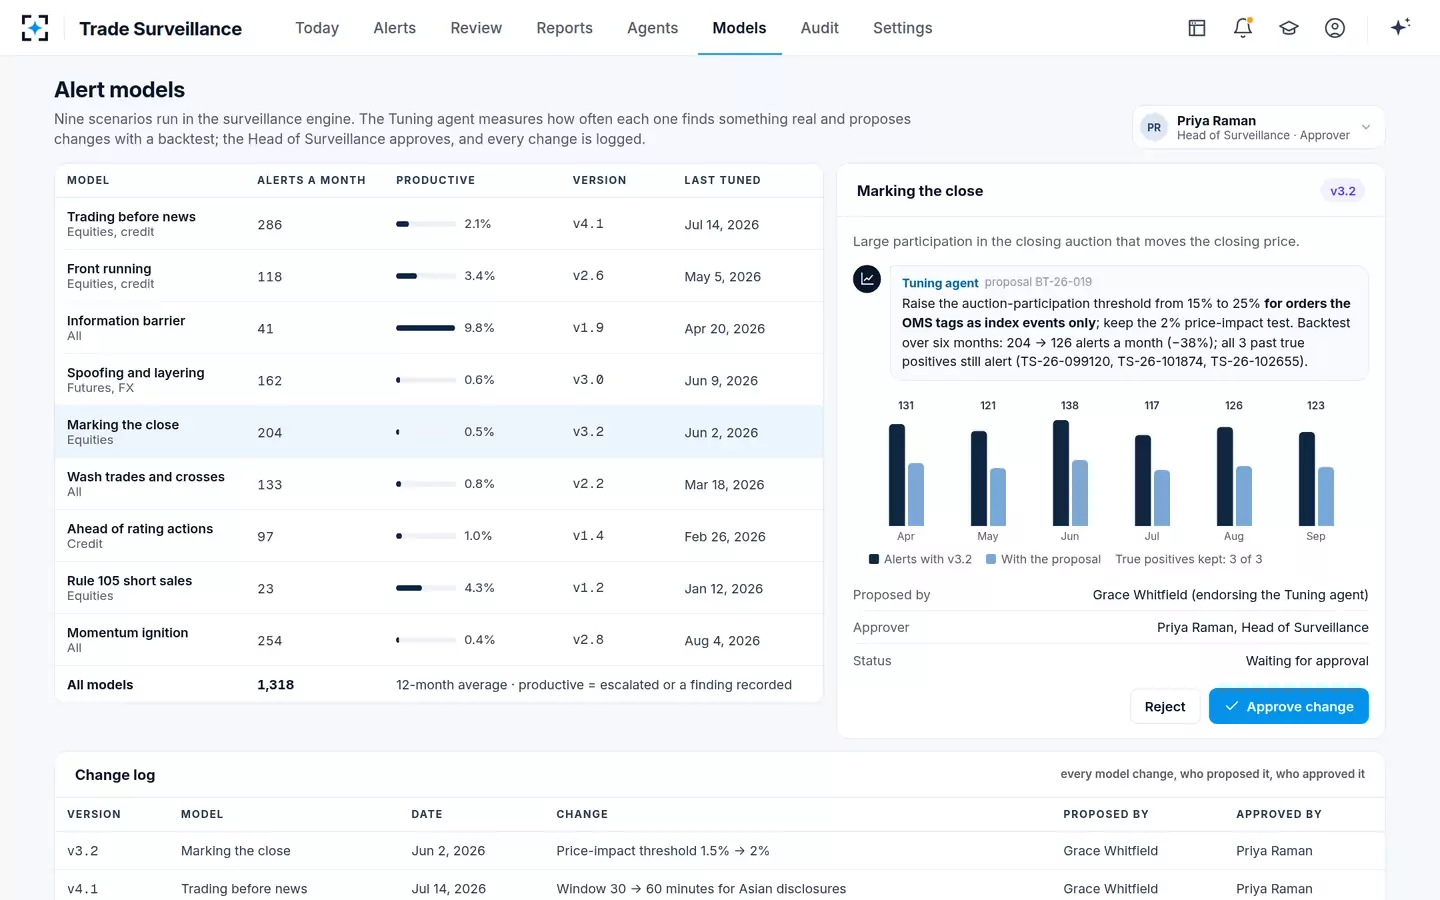The width and height of the screenshot is (1440, 900).
Task: Click the Information barrier productive bar
Action: pyautogui.click(x=426, y=328)
